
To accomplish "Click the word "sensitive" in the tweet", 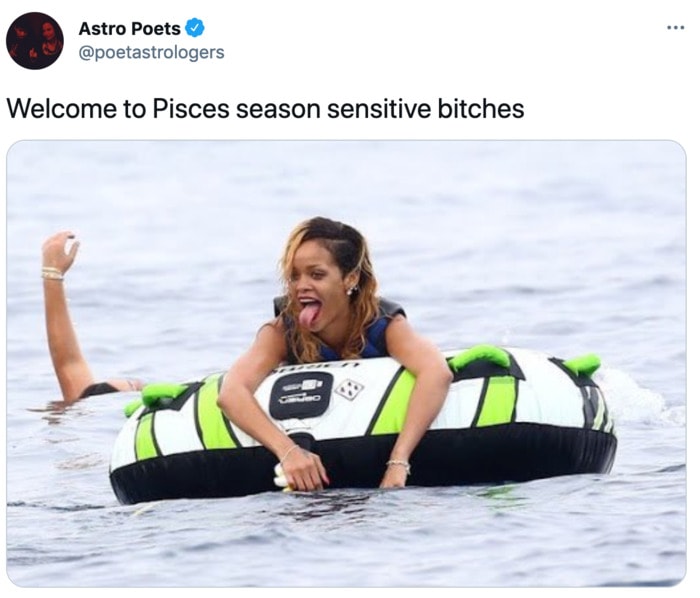I will tap(379, 108).
